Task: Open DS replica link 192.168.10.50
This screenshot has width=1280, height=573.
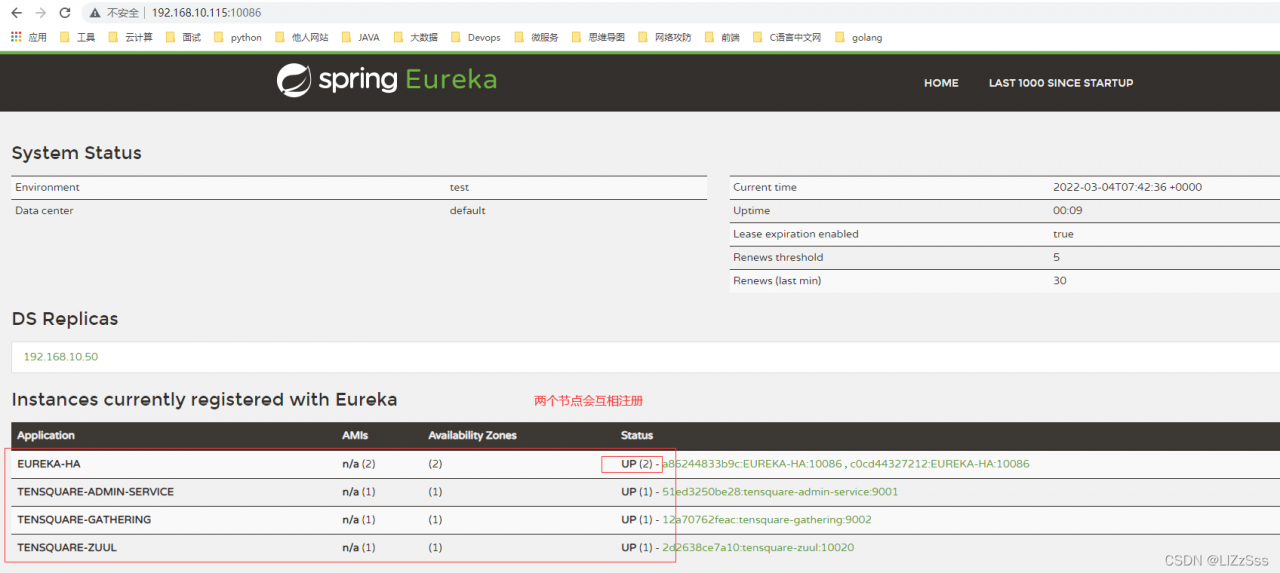Action: point(61,357)
